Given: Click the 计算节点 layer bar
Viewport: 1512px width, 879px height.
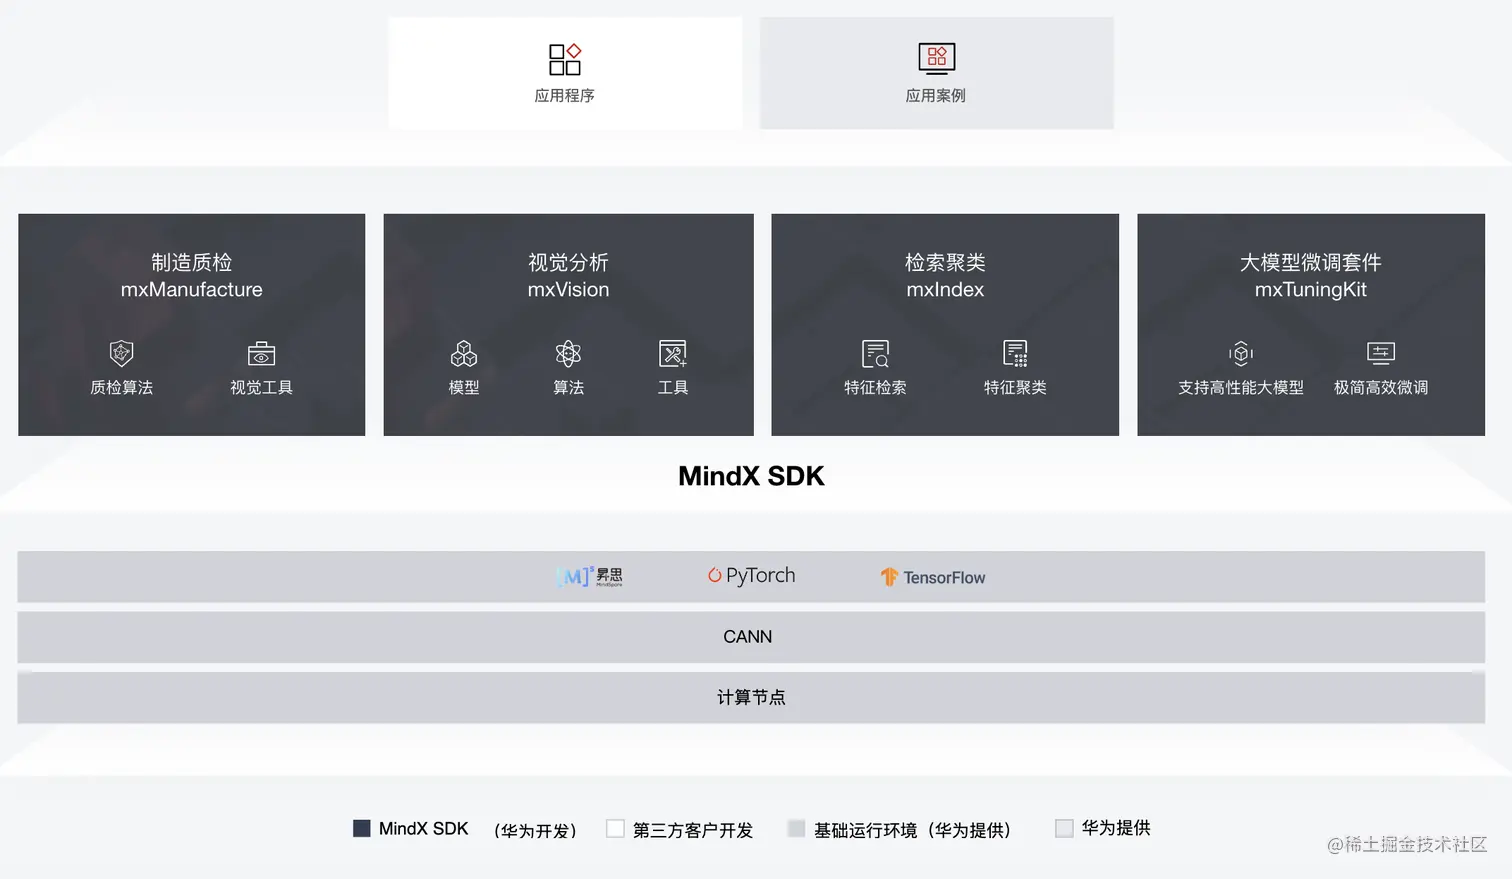Looking at the screenshot, I should pos(751,697).
